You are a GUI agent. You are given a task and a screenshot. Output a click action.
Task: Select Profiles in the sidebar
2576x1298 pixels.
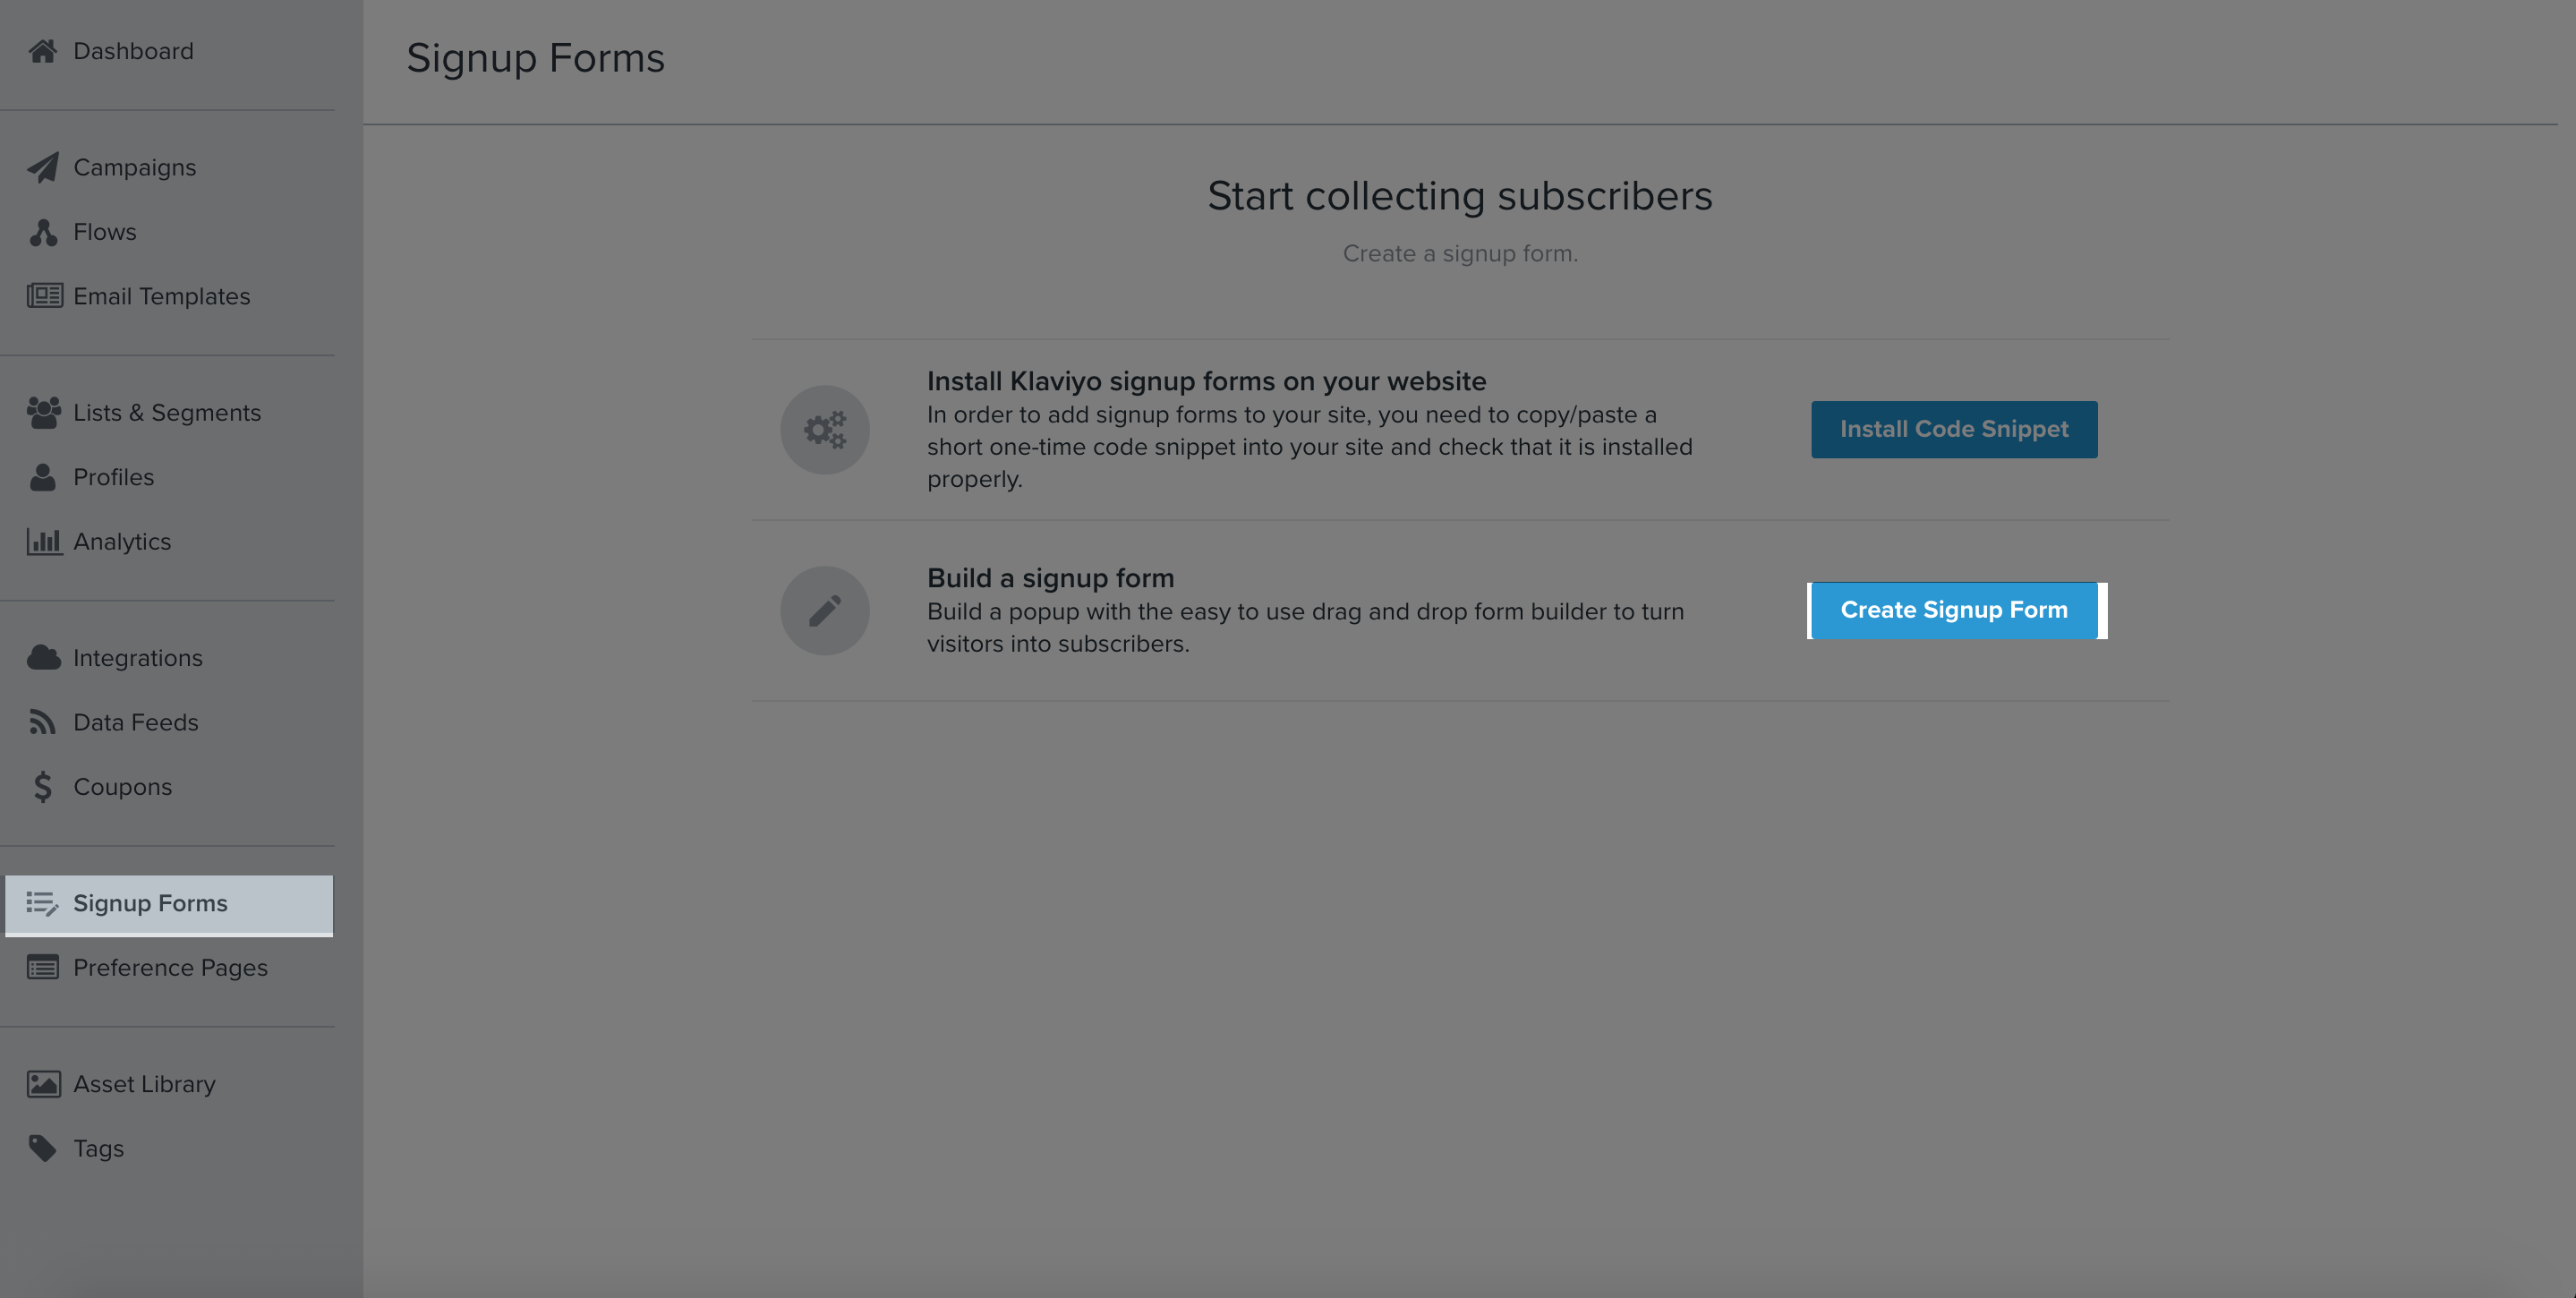(x=114, y=477)
